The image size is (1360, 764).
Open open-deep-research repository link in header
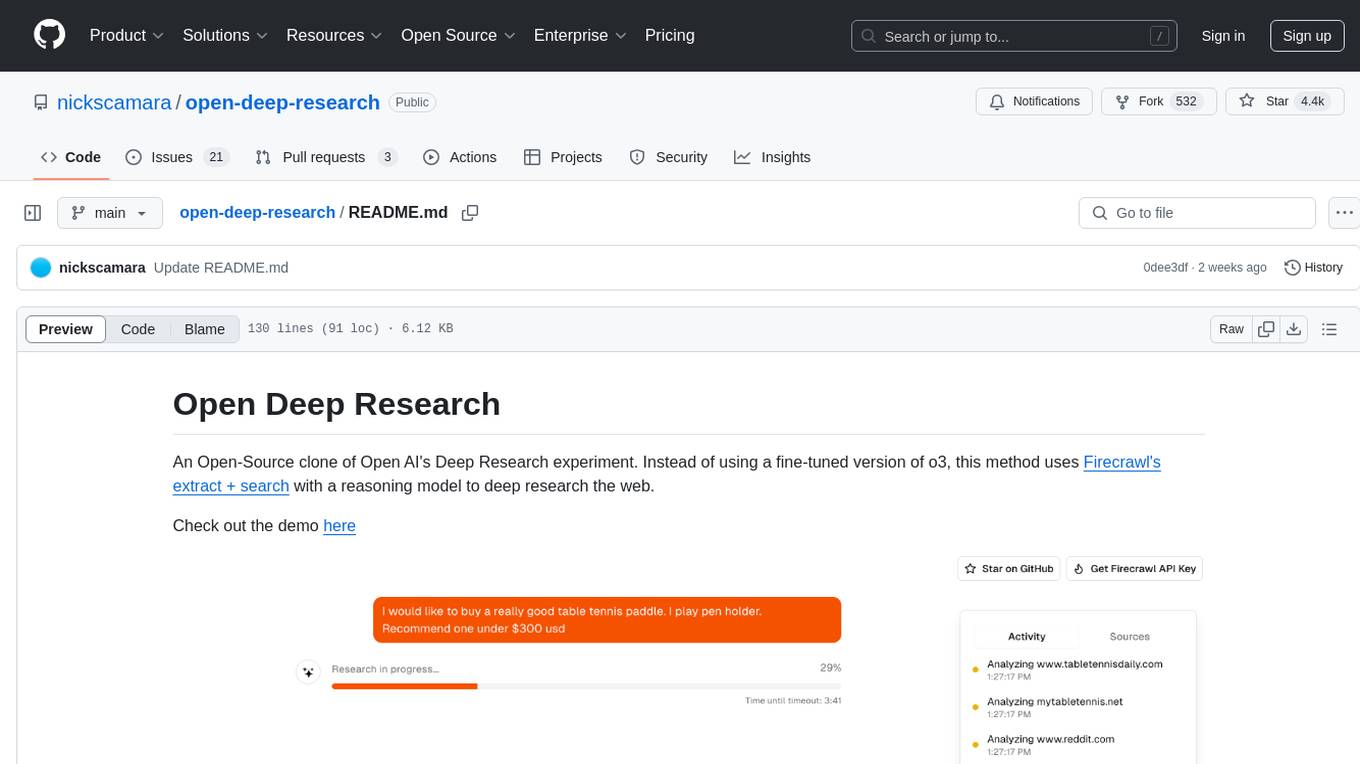point(282,102)
